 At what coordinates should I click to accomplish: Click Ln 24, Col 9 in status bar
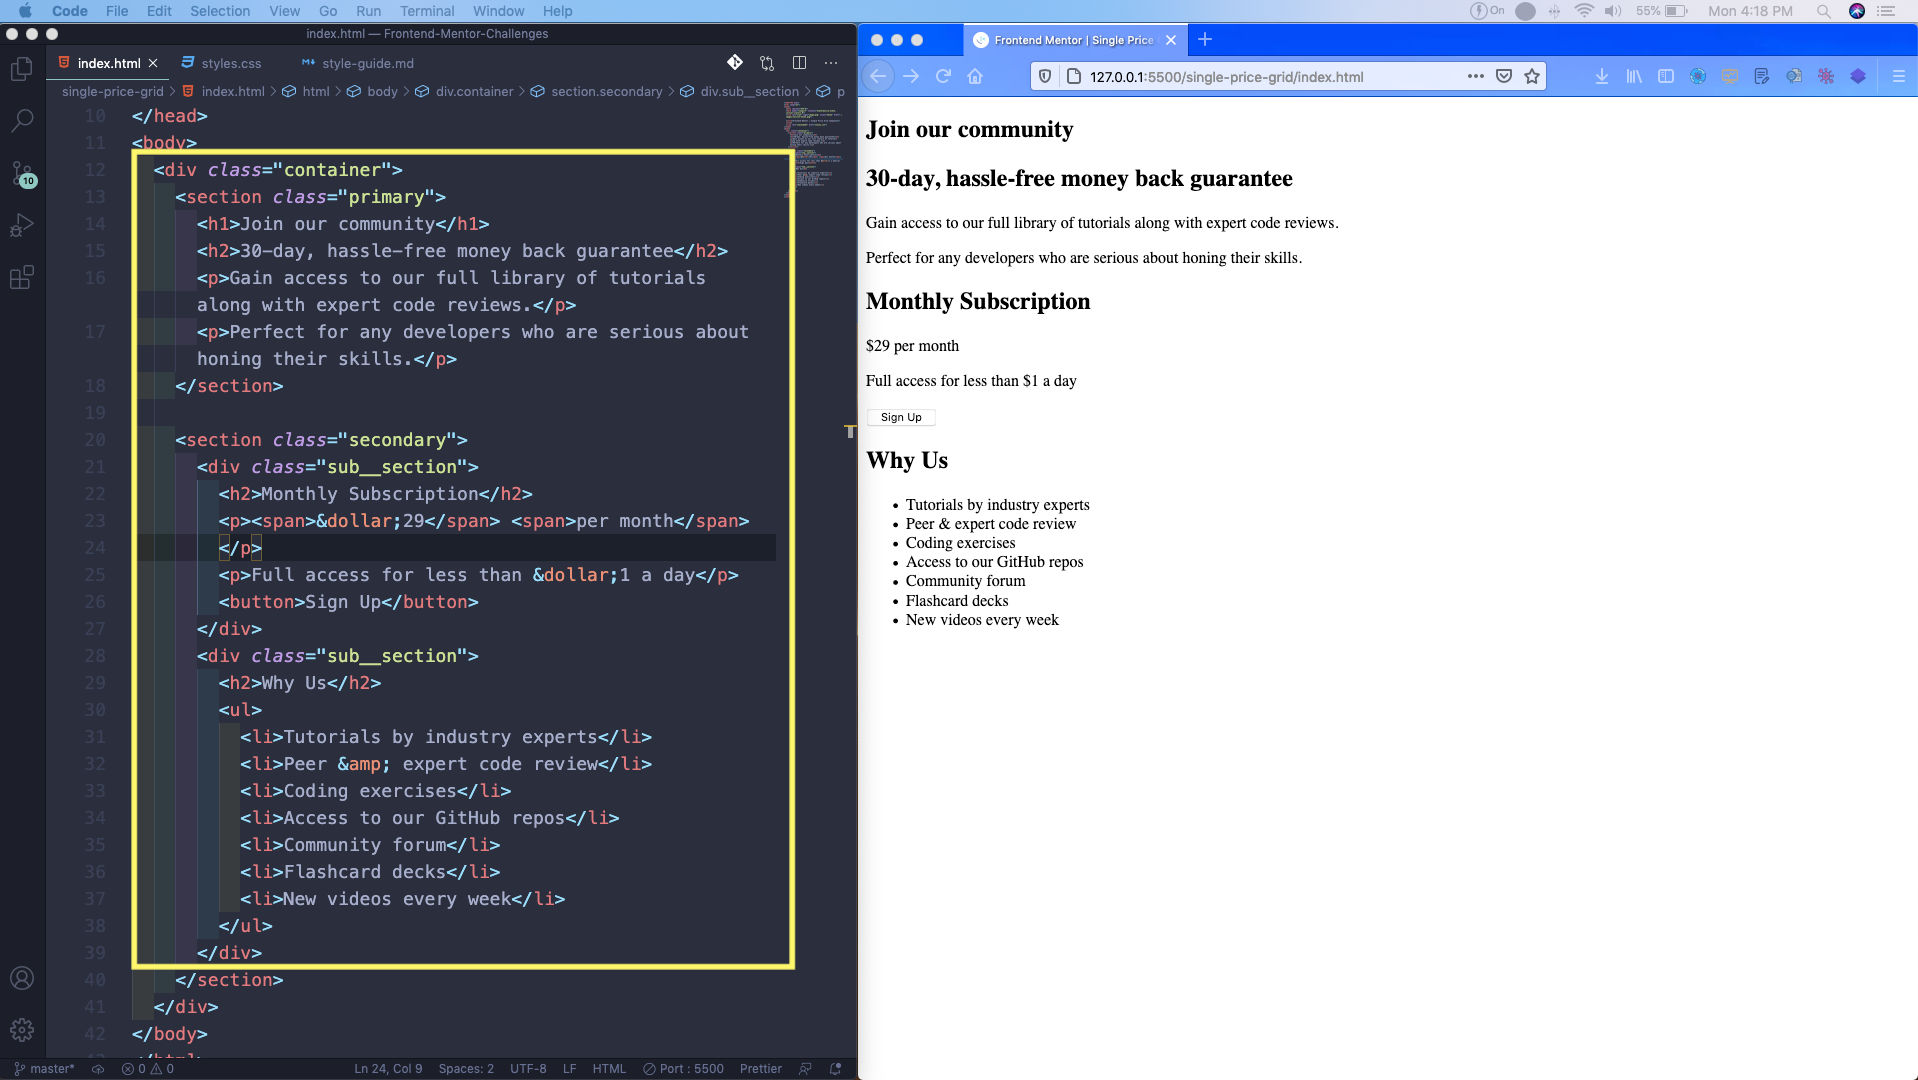(388, 1069)
